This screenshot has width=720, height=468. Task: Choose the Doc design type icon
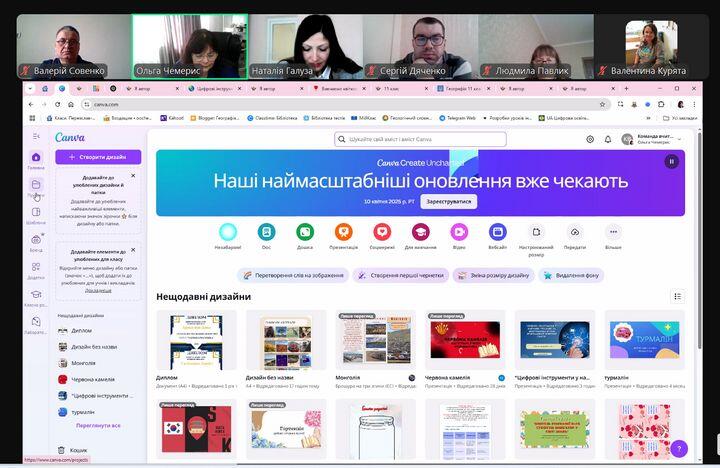pos(266,232)
